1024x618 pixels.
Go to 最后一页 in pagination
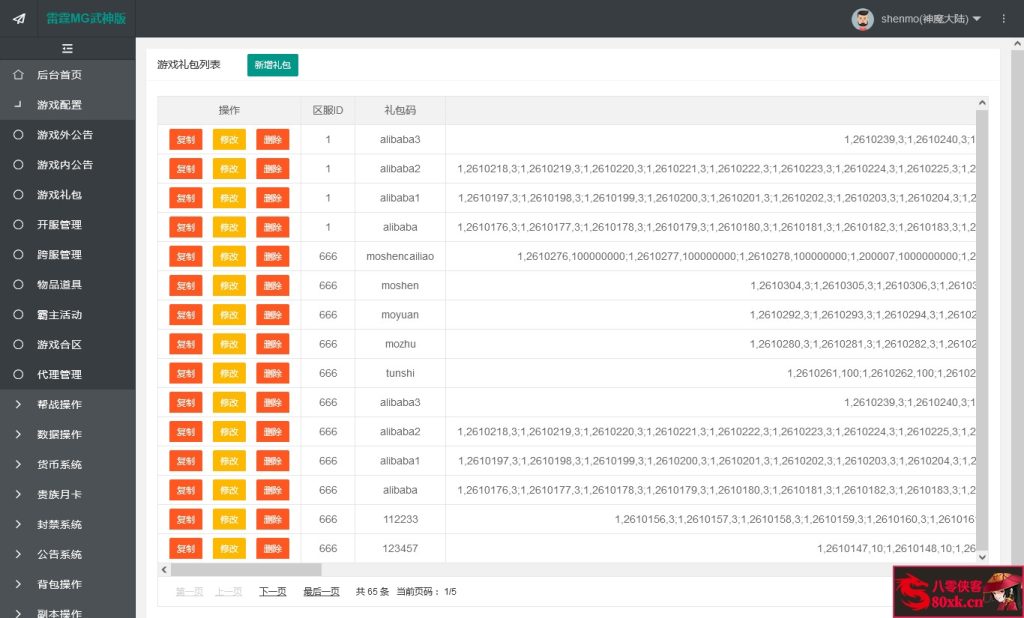coord(319,591)
